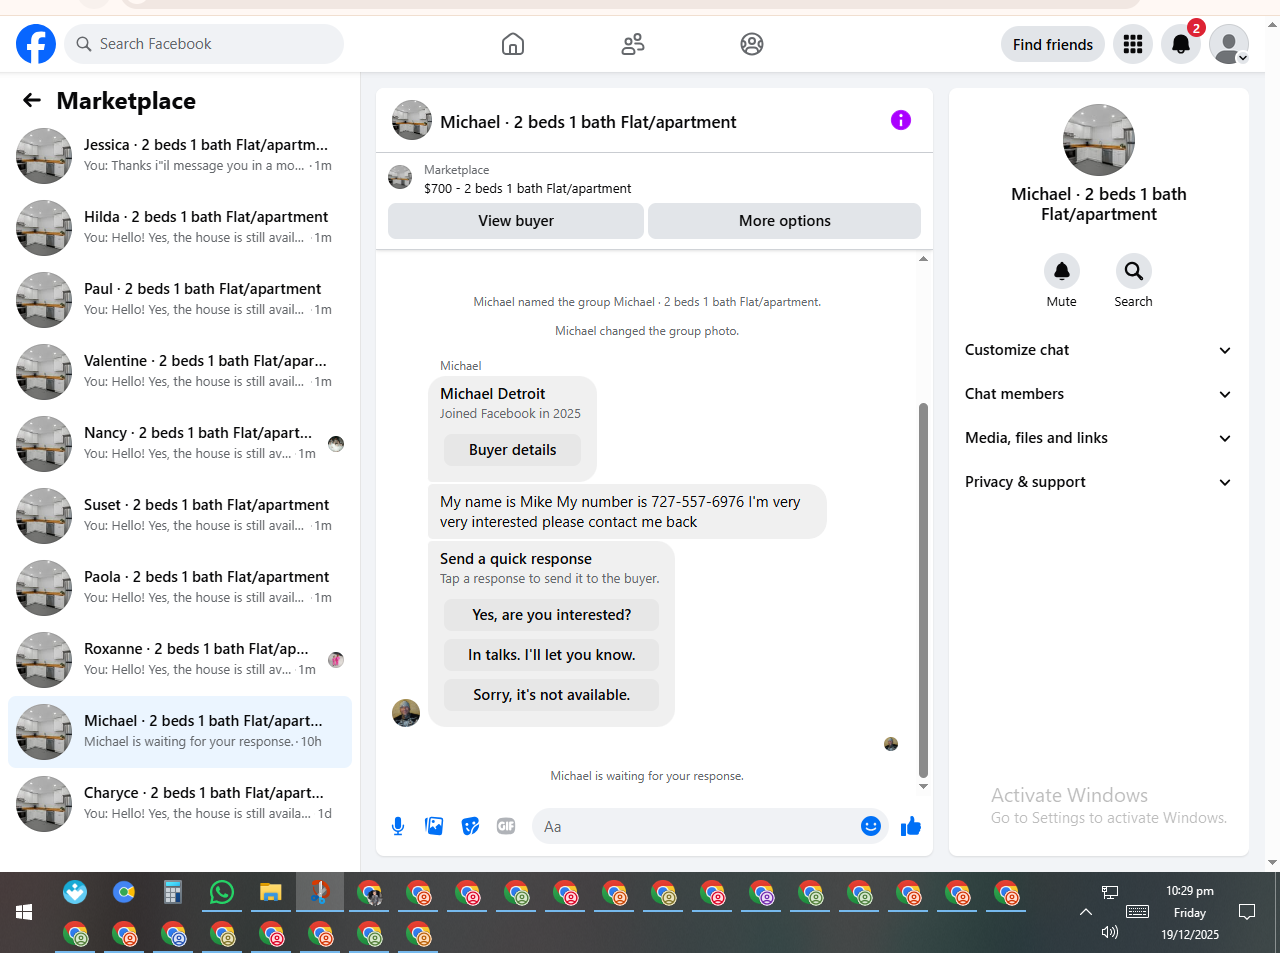The height and width of the screenshot is (953, 1280).
Task: Open the Home feed icon
Action: coord(513,44)
